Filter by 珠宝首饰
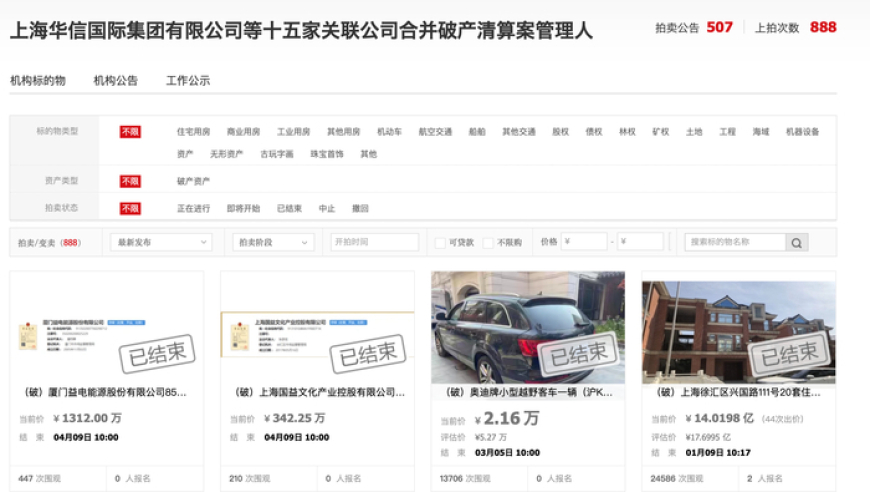Viewport: 870px width, 492px height. point(327,154)
